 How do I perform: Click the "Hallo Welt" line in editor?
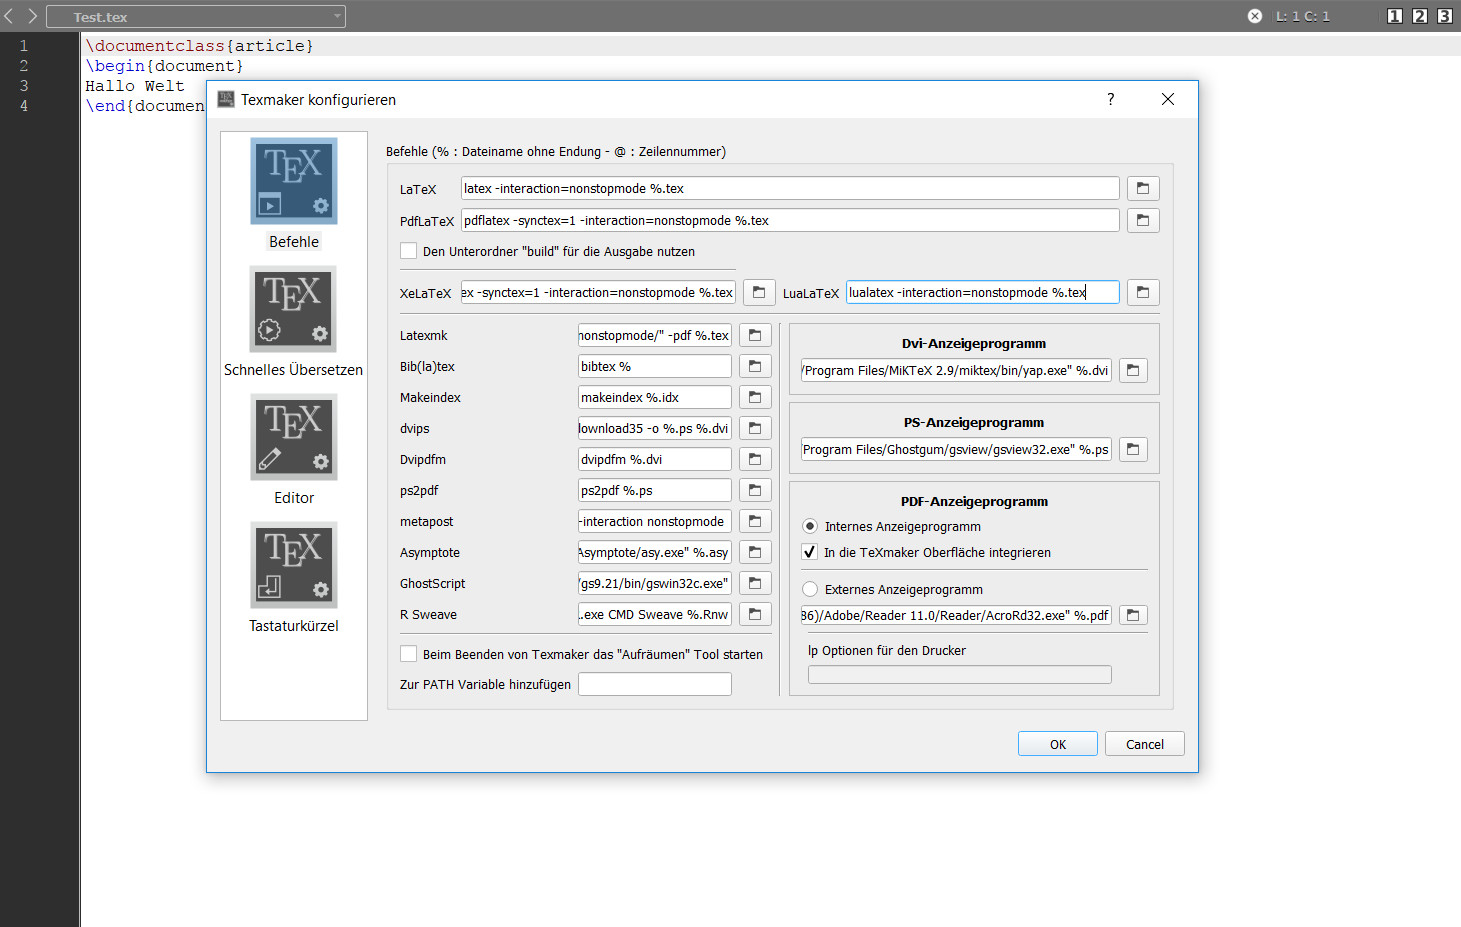[x=135, y=85]
